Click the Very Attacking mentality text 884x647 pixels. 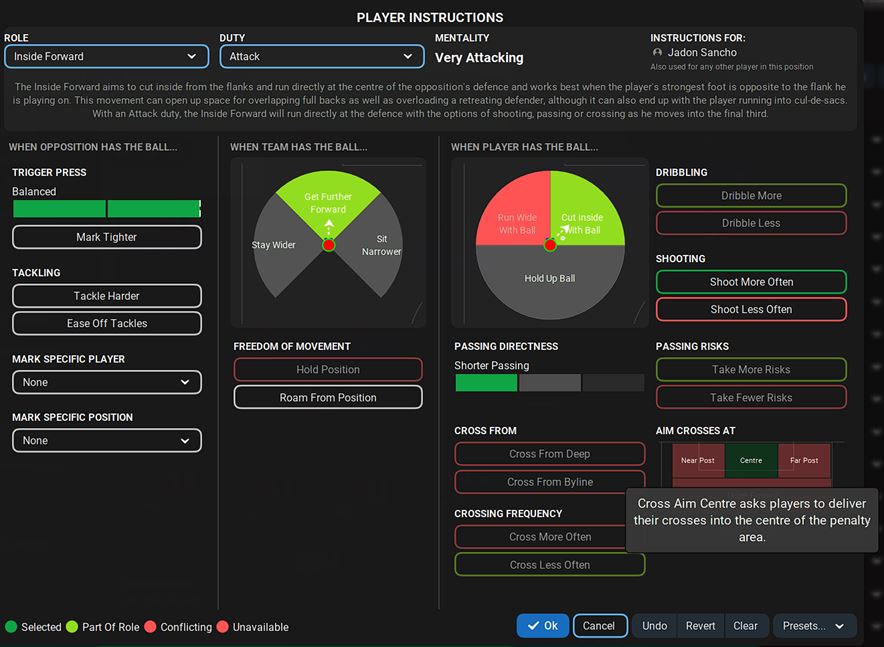(479, 58)
